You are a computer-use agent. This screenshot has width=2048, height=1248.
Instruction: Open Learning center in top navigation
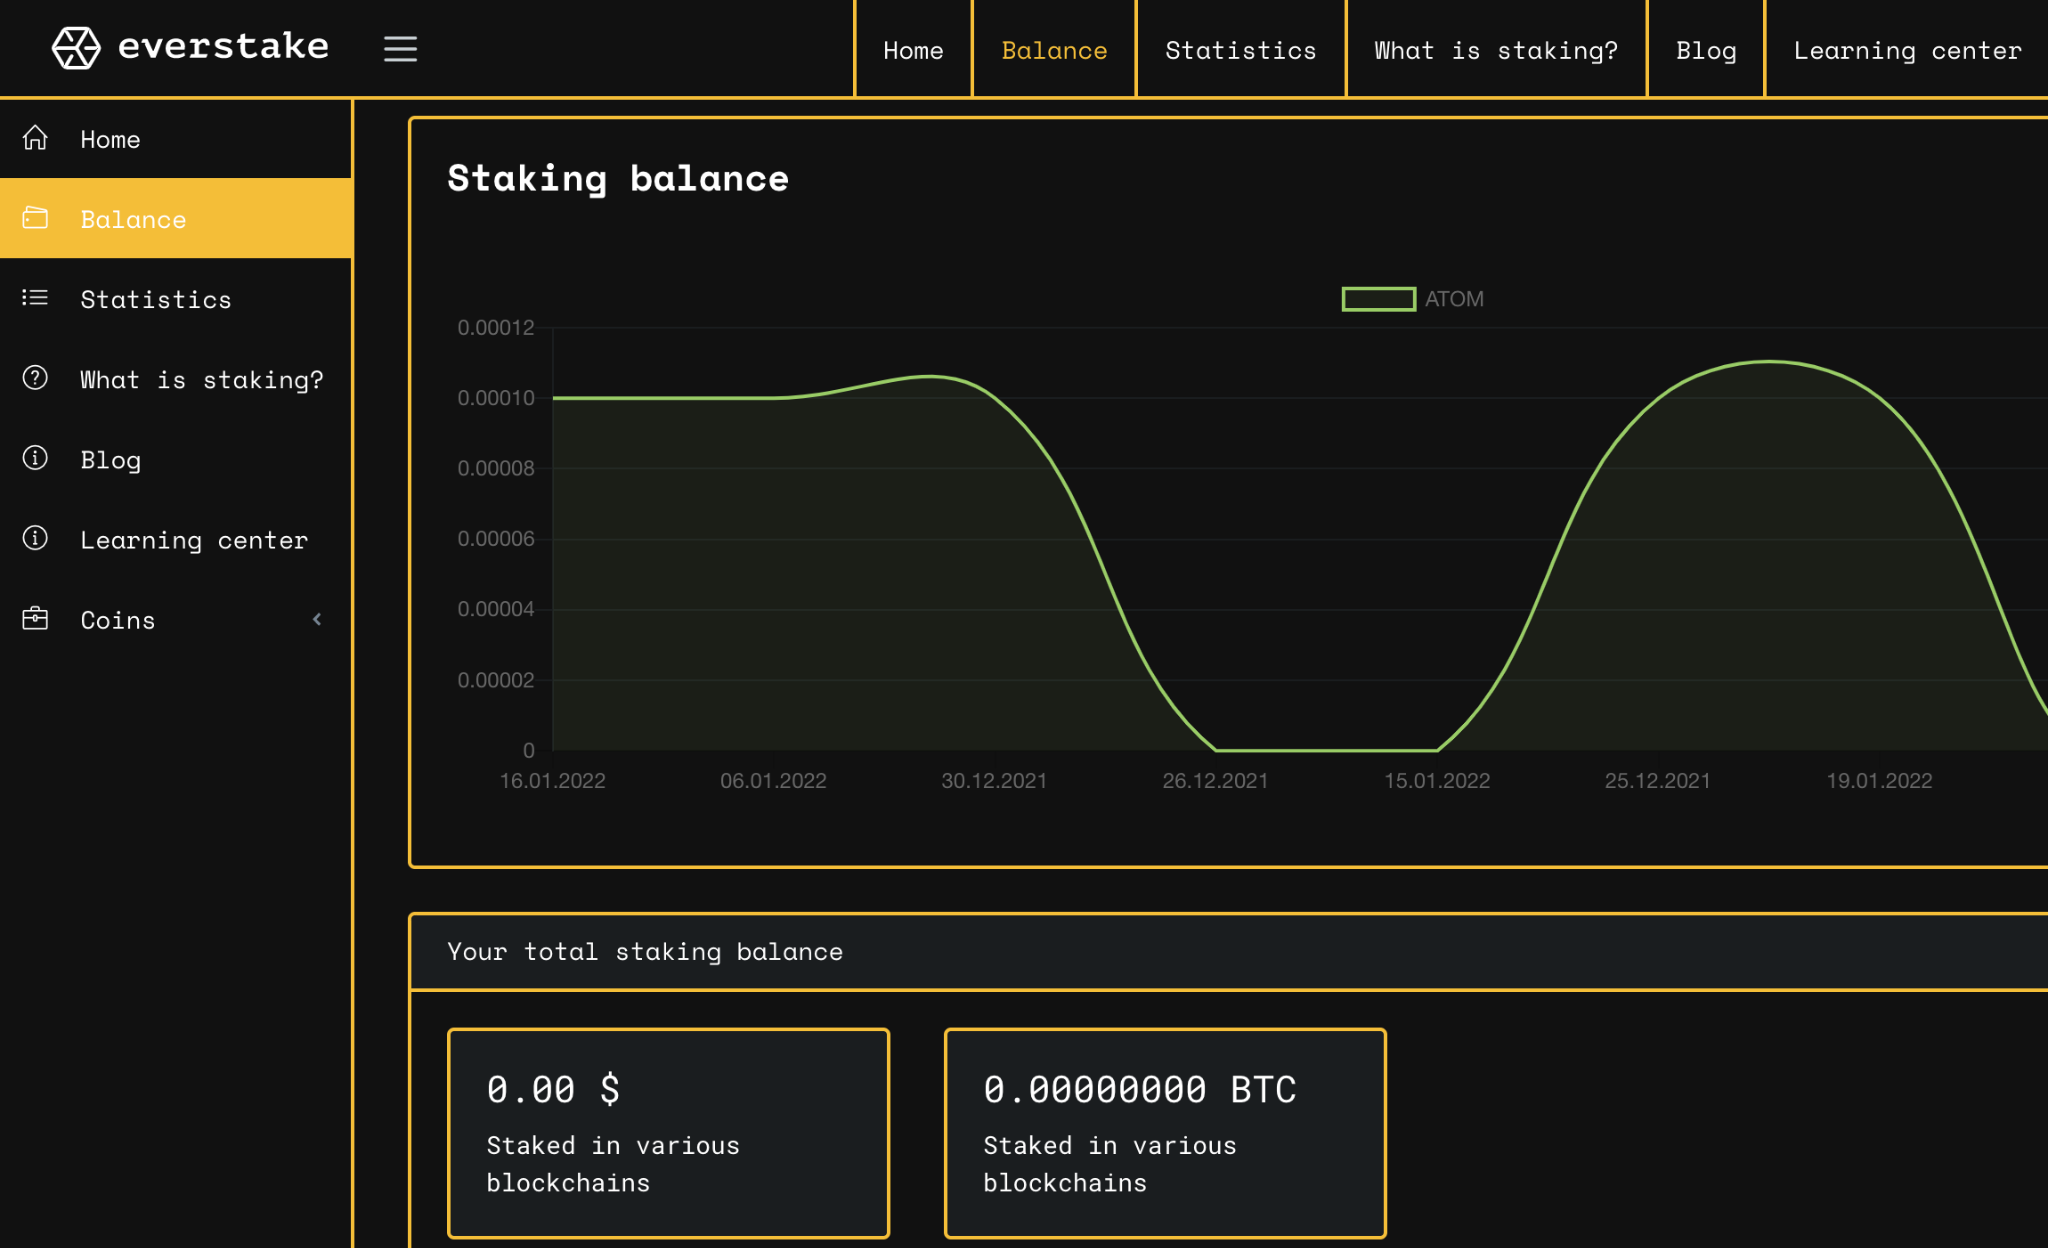point(1907,50)
